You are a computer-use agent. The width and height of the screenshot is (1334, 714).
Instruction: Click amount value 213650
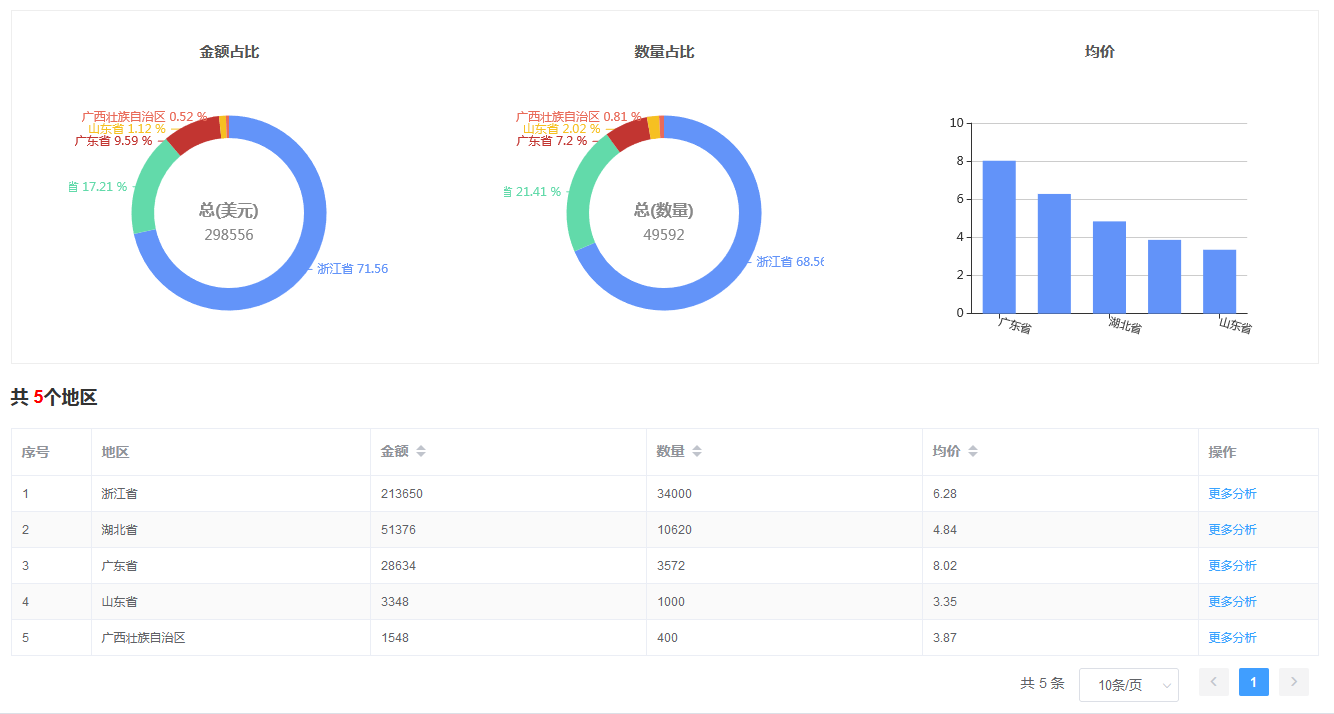402,494
